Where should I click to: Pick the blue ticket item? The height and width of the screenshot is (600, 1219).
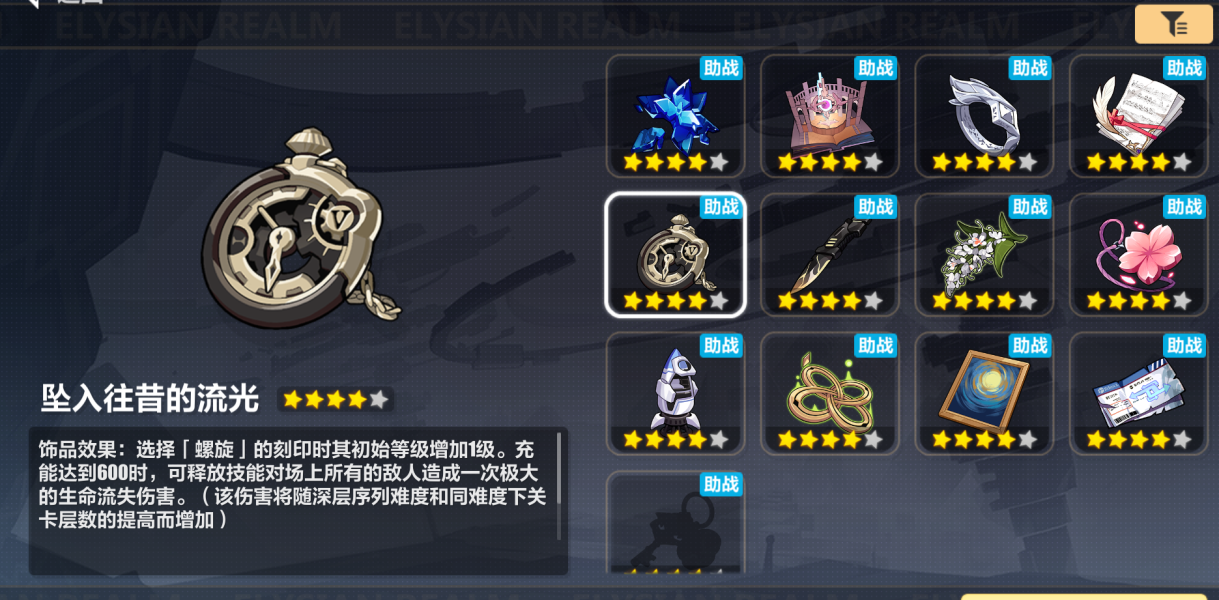pyautogui.click(x=1139, y=394)
